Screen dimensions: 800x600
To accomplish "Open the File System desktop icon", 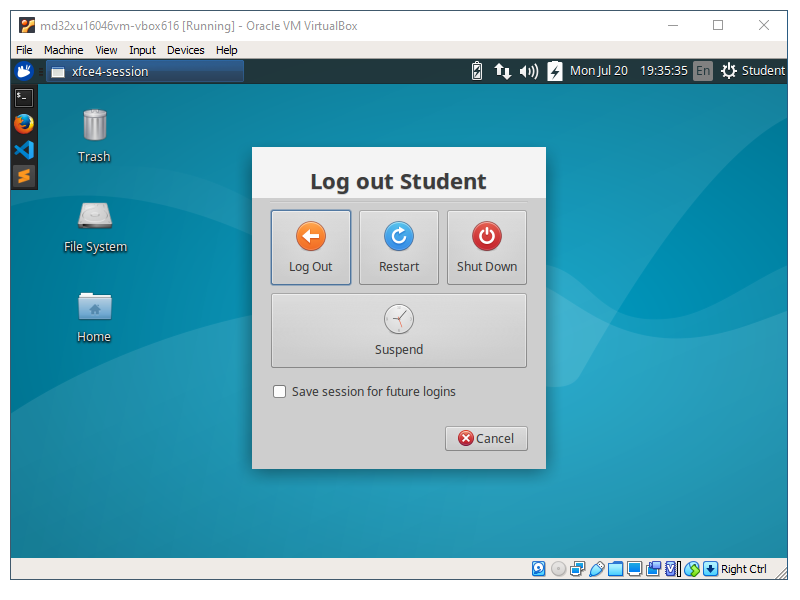I will point(94,216).
